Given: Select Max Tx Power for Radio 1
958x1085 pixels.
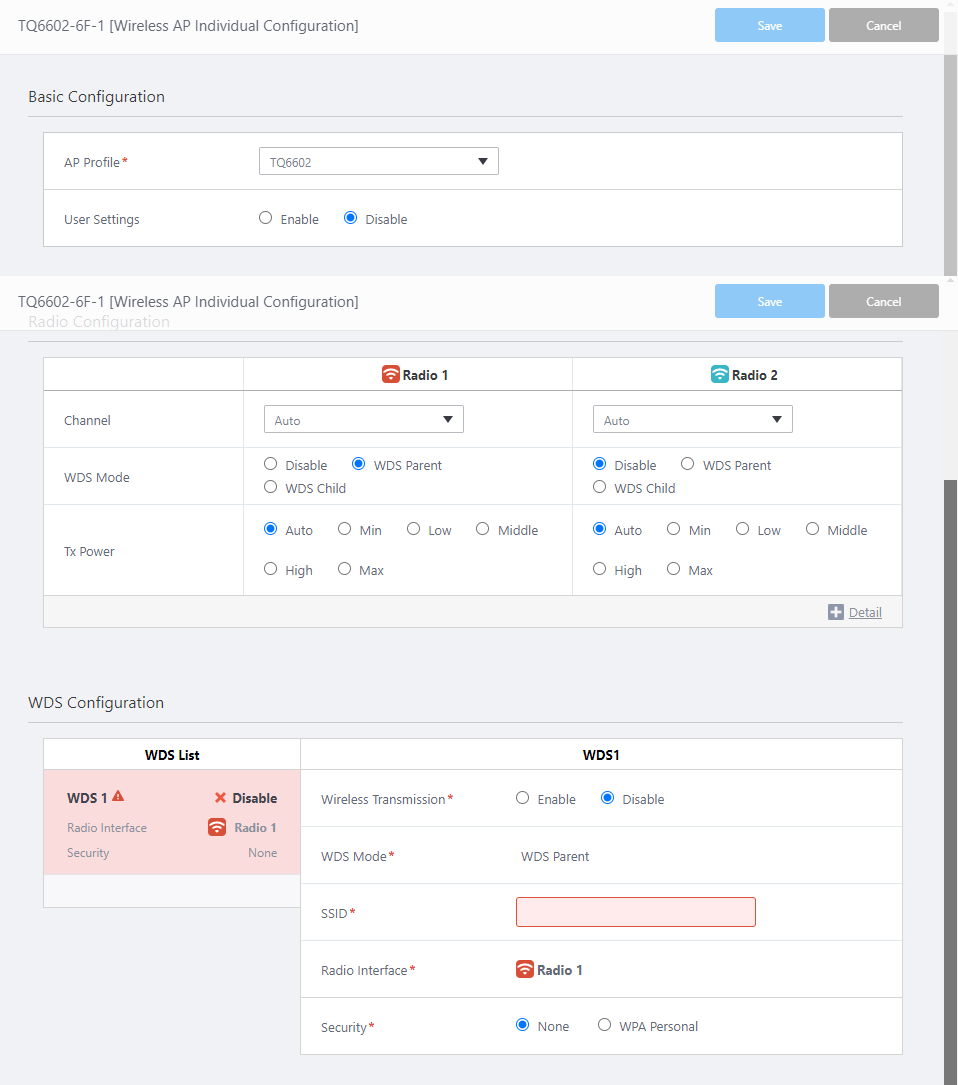Looking at the screenshot, I should click(x=345, y=569).
